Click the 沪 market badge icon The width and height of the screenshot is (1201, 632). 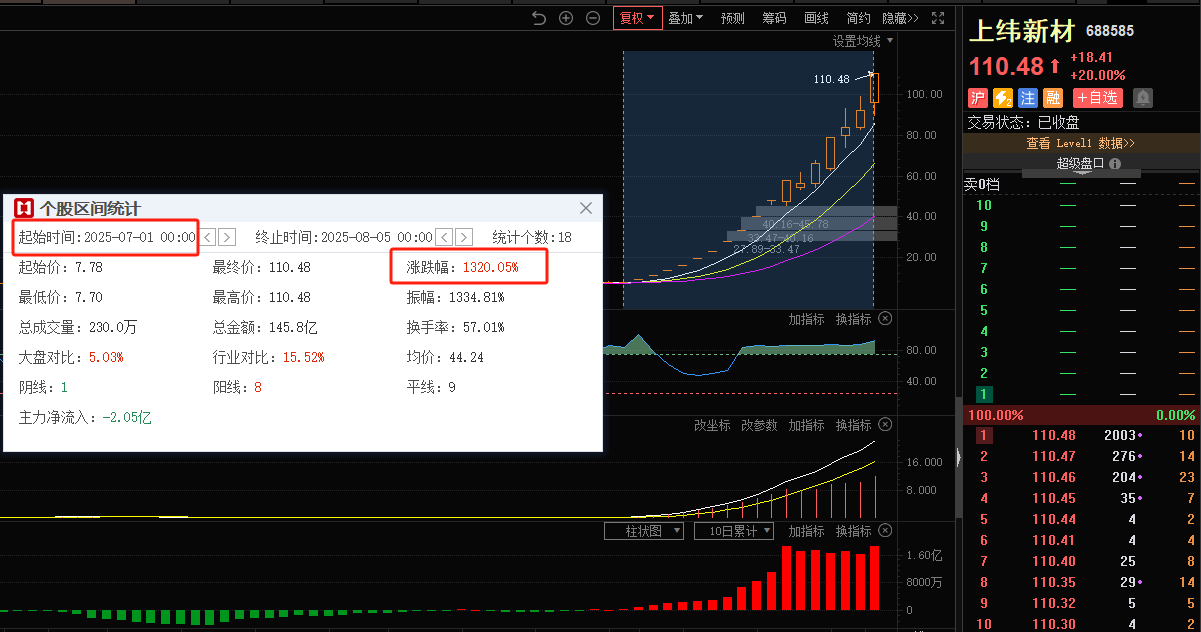[x=978, y=98]
